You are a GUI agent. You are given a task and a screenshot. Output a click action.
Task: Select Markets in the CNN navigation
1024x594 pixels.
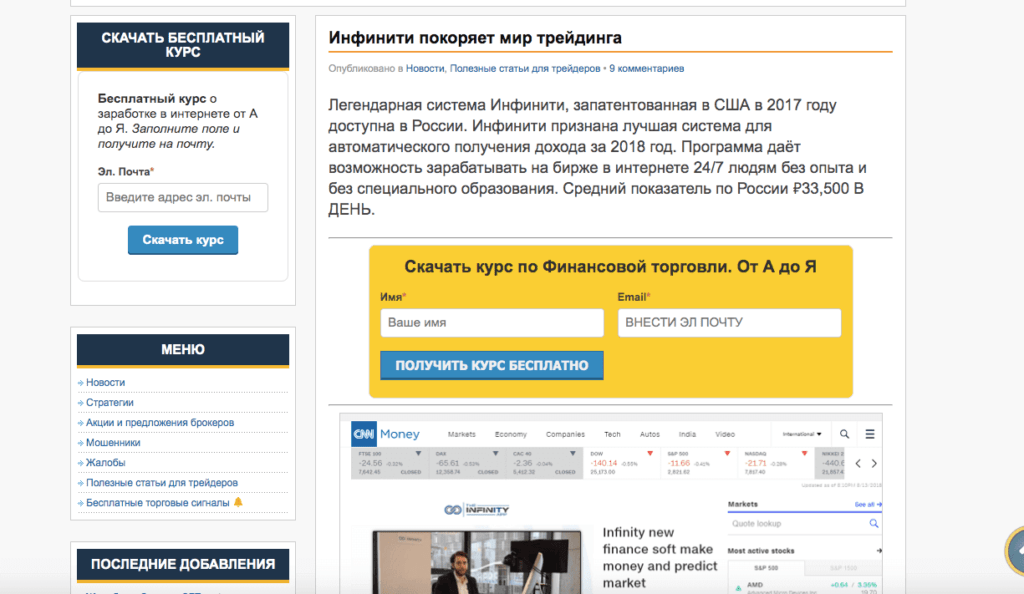461,434
